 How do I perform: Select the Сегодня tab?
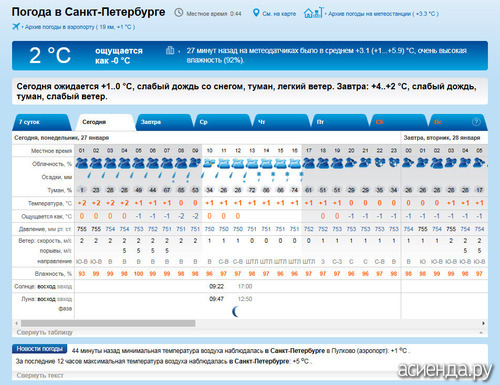(105, 122)
